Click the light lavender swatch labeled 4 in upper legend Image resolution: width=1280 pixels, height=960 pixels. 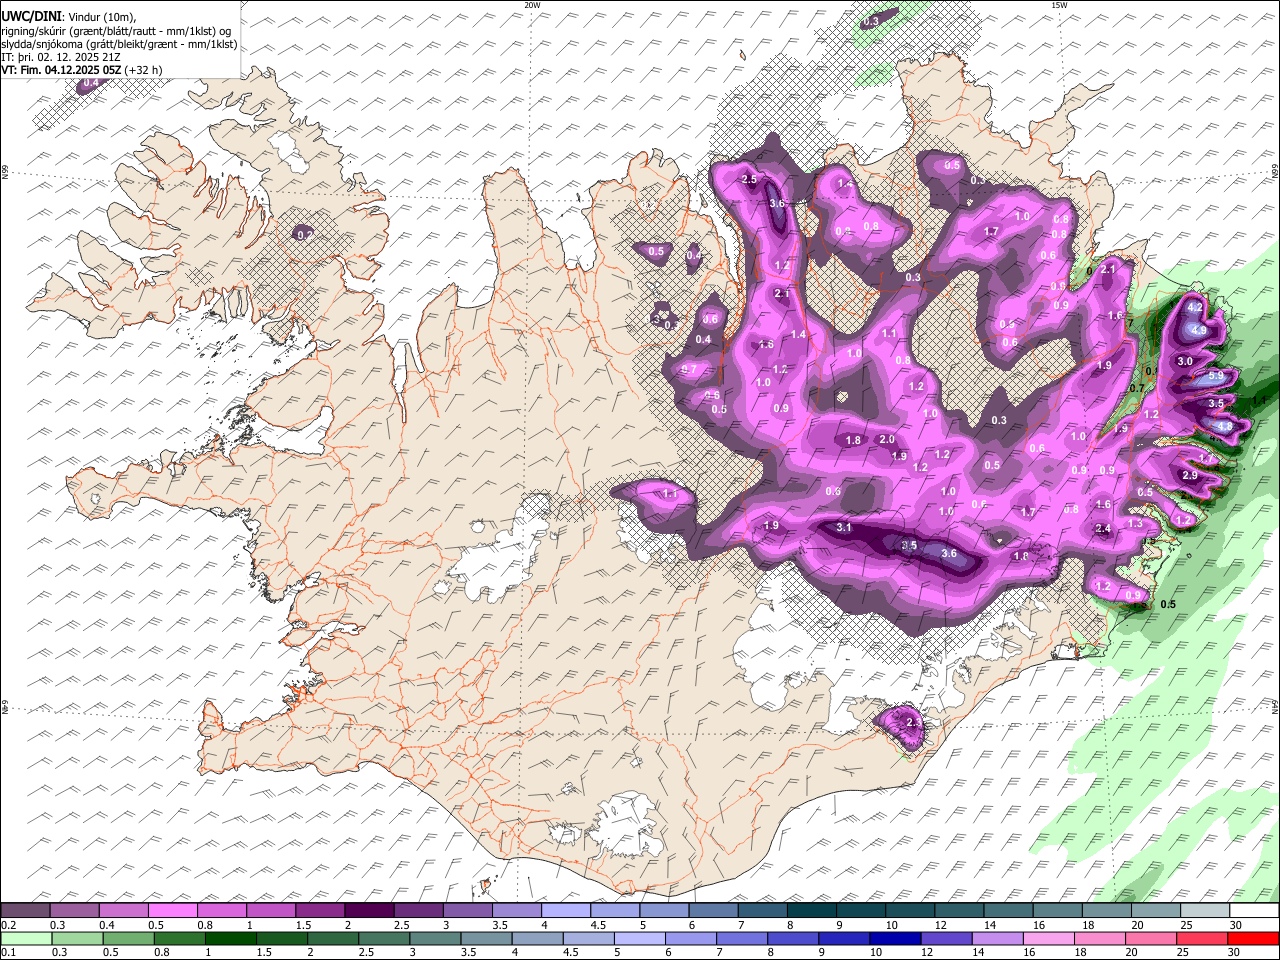pos(565,910)
